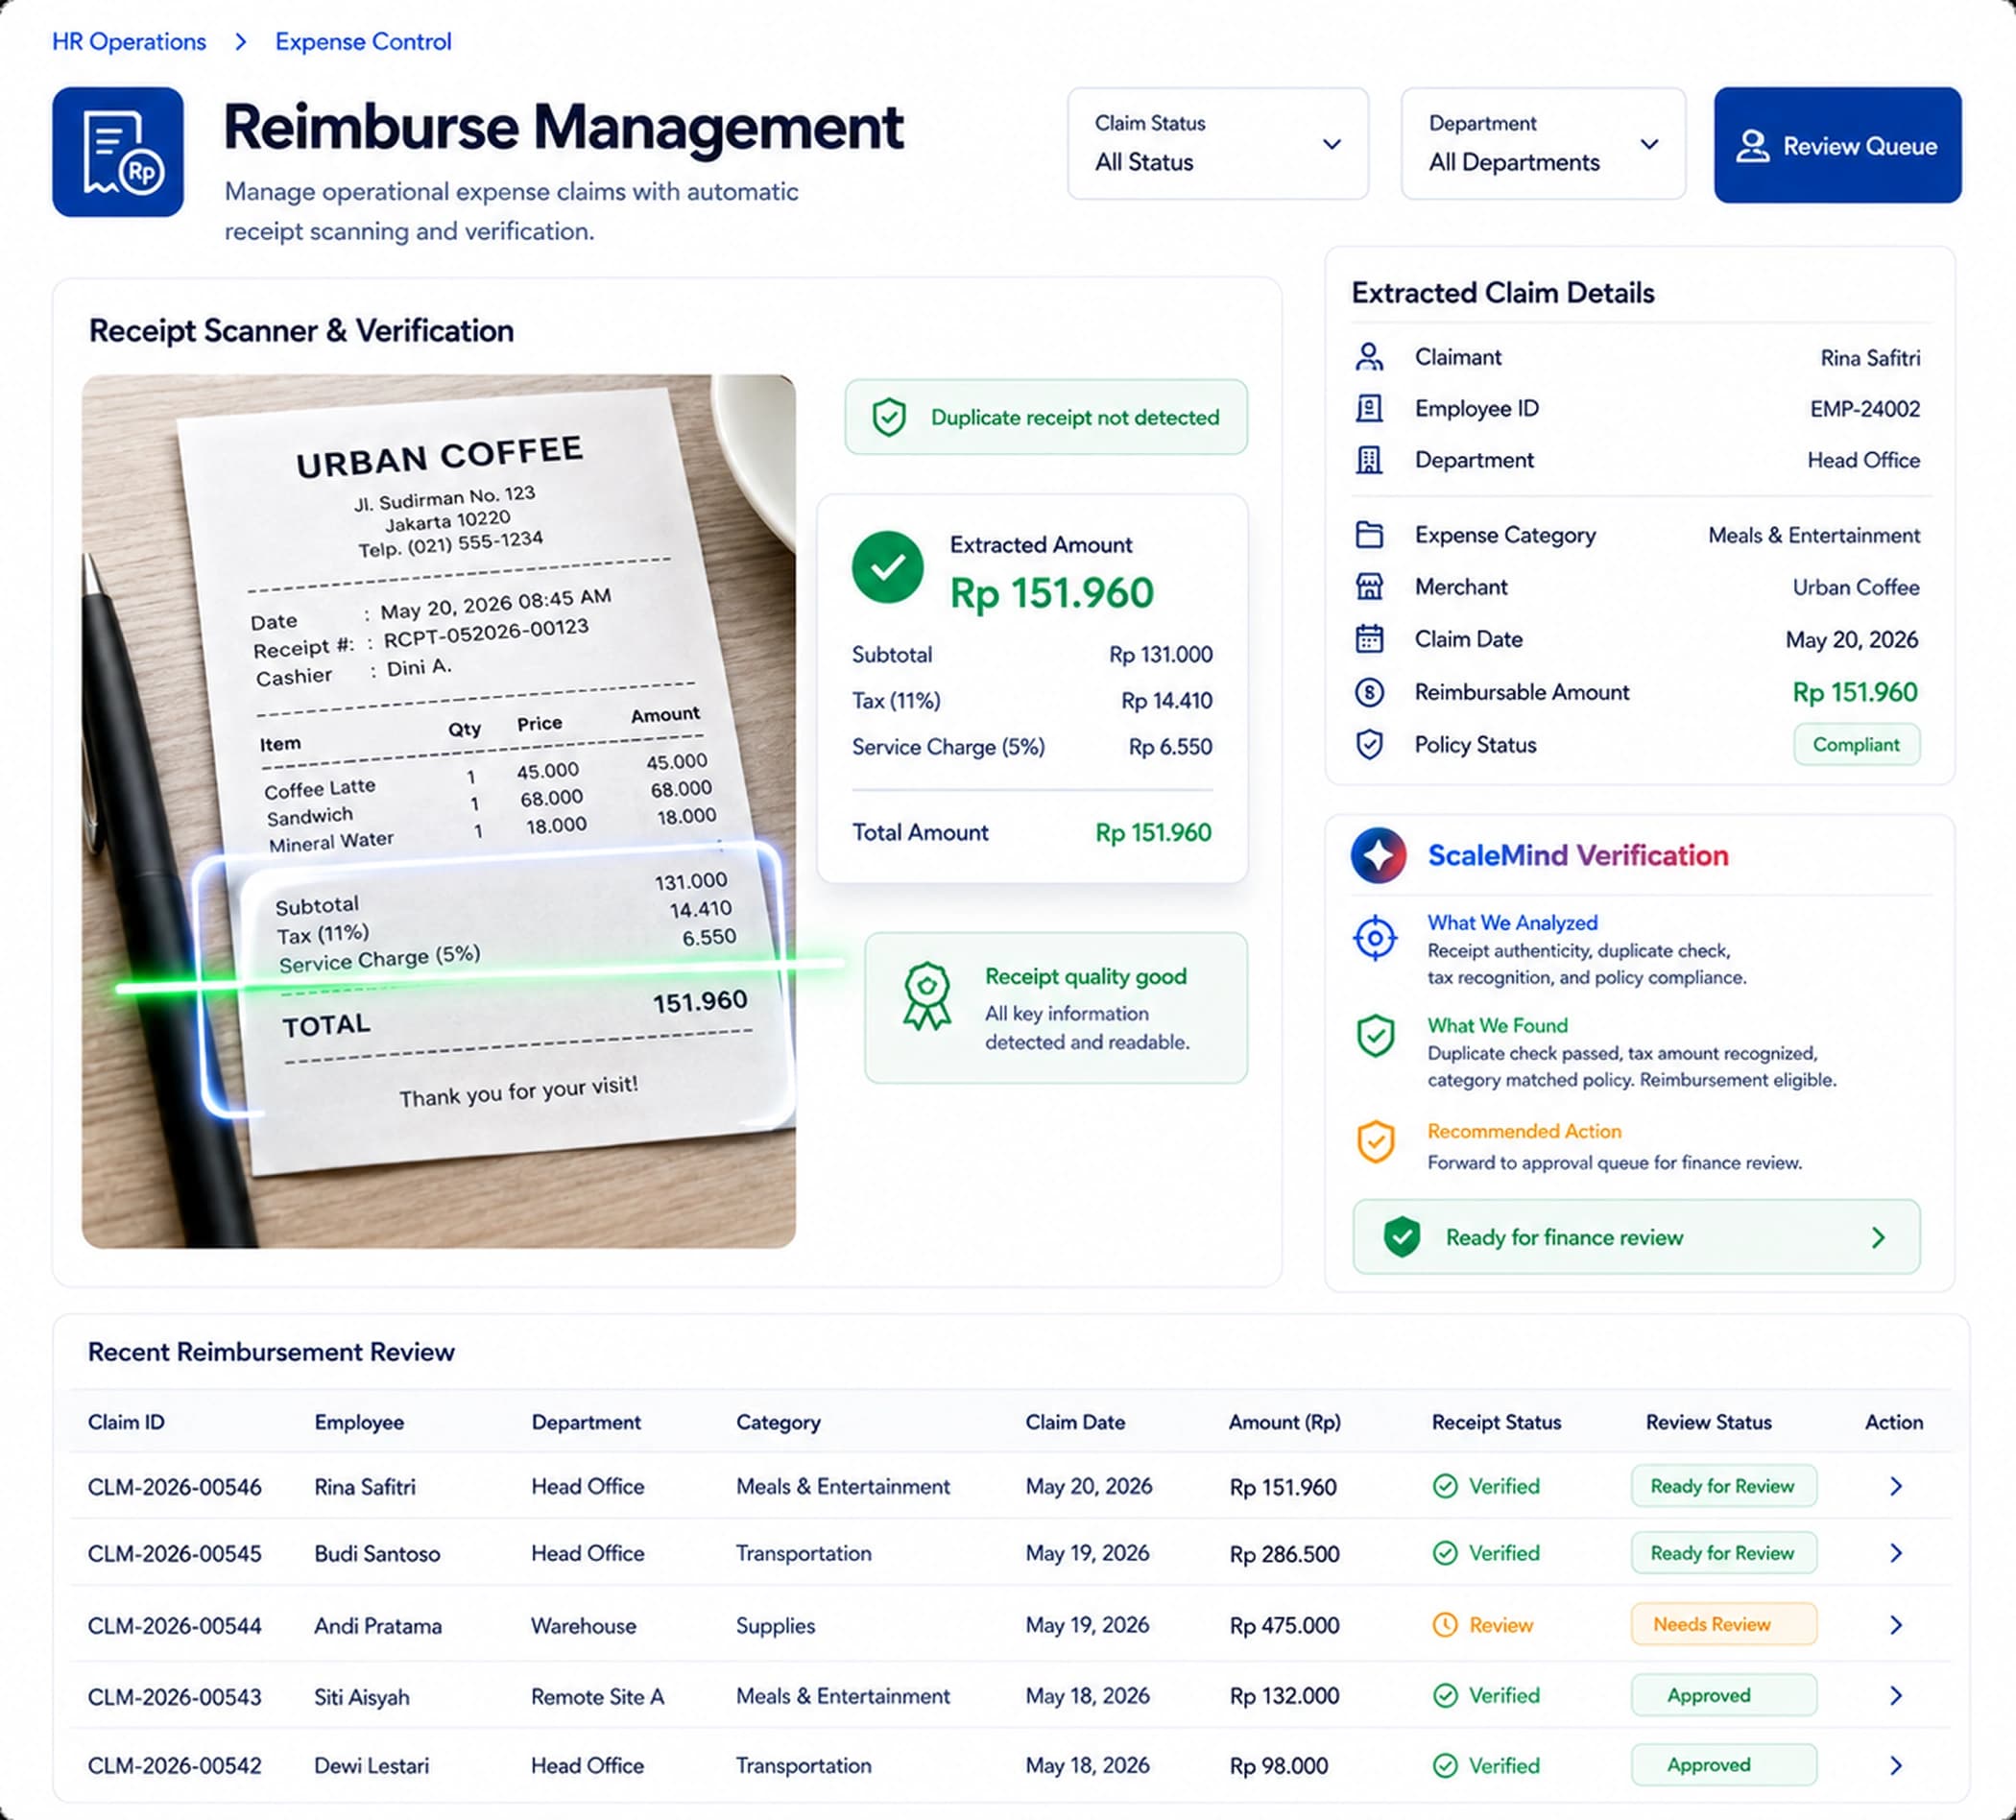
Task: Open claim CLM-2026-00546 row arrow
Action: click(1896, 1487)
